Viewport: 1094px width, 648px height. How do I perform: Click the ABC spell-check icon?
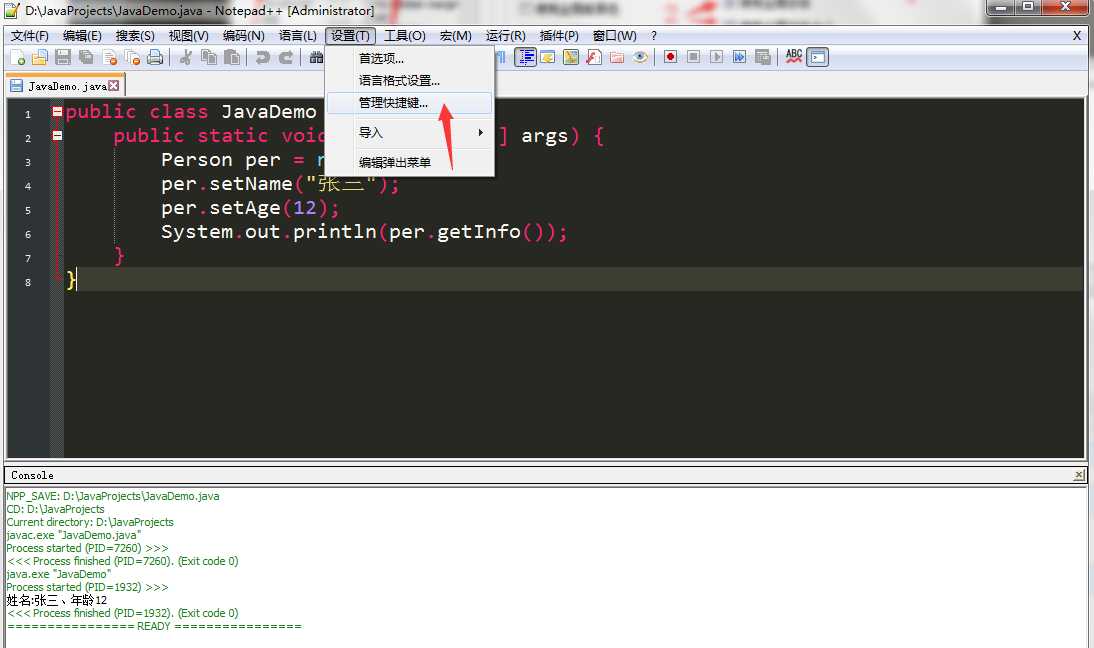(794, 57)
